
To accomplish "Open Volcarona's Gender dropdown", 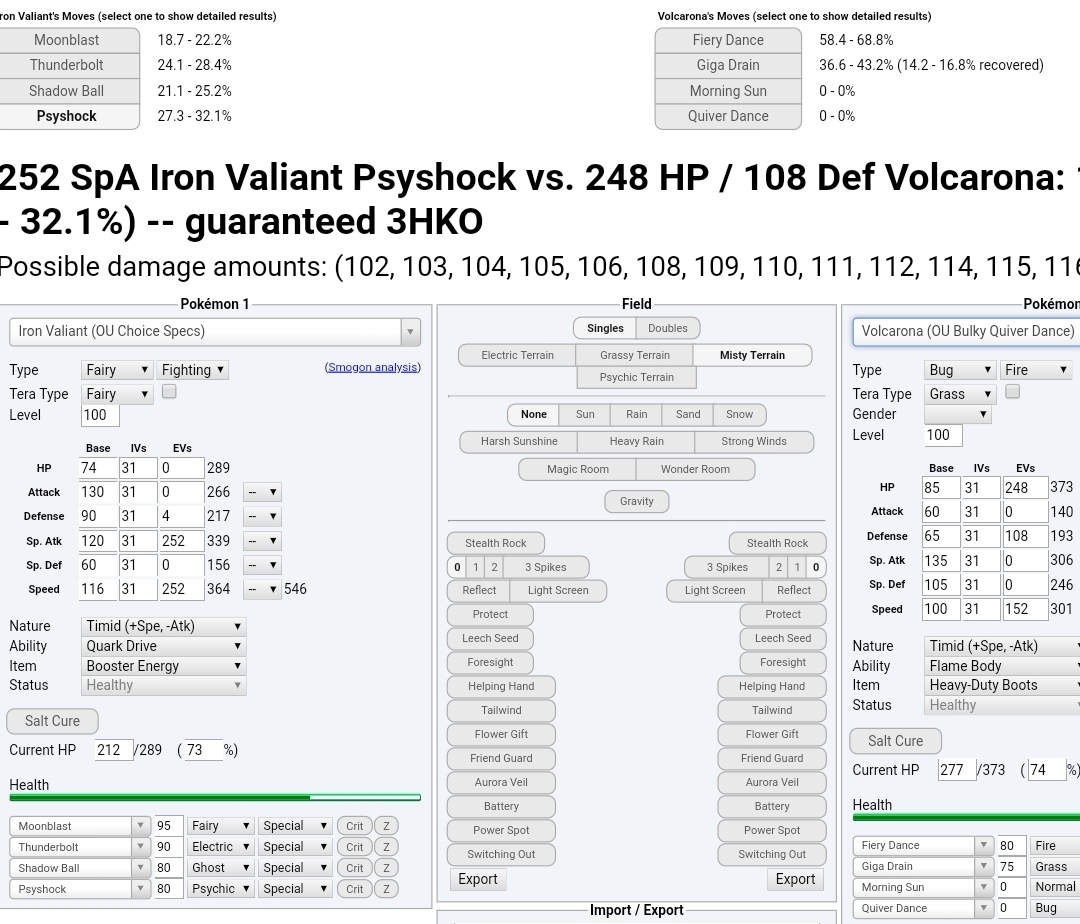I will click(957, 414).
